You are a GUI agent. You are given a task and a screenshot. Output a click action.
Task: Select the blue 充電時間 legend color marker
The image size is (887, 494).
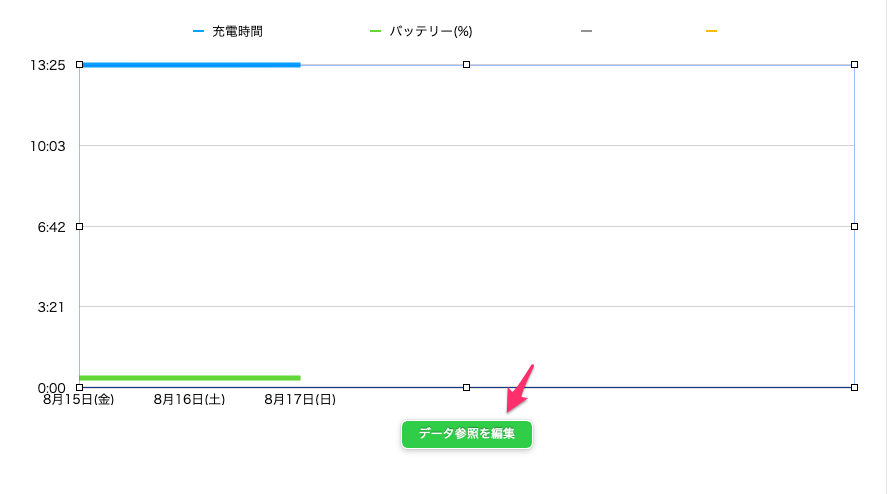pos(198,31)
